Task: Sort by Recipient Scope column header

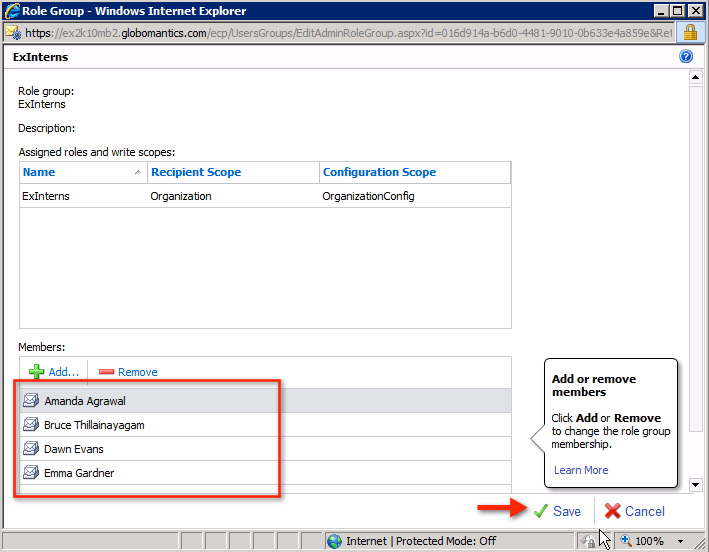Action: [233, 172]
